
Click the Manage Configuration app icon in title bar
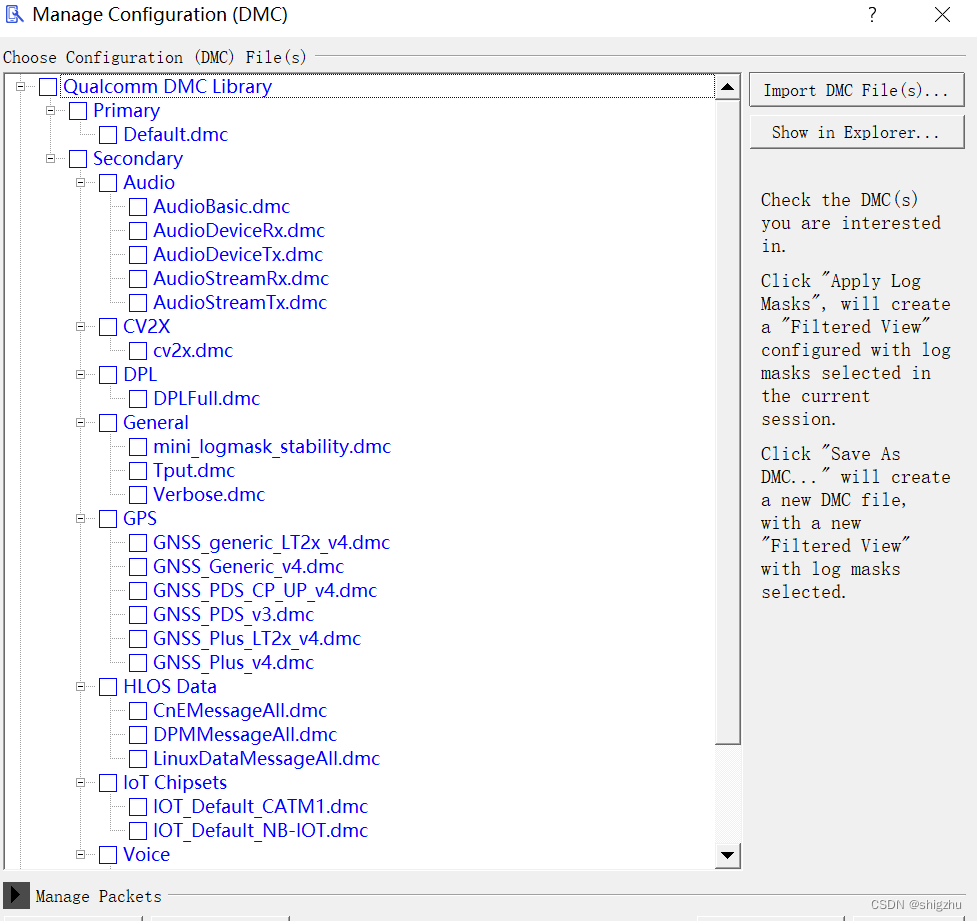tap(14, 14)
